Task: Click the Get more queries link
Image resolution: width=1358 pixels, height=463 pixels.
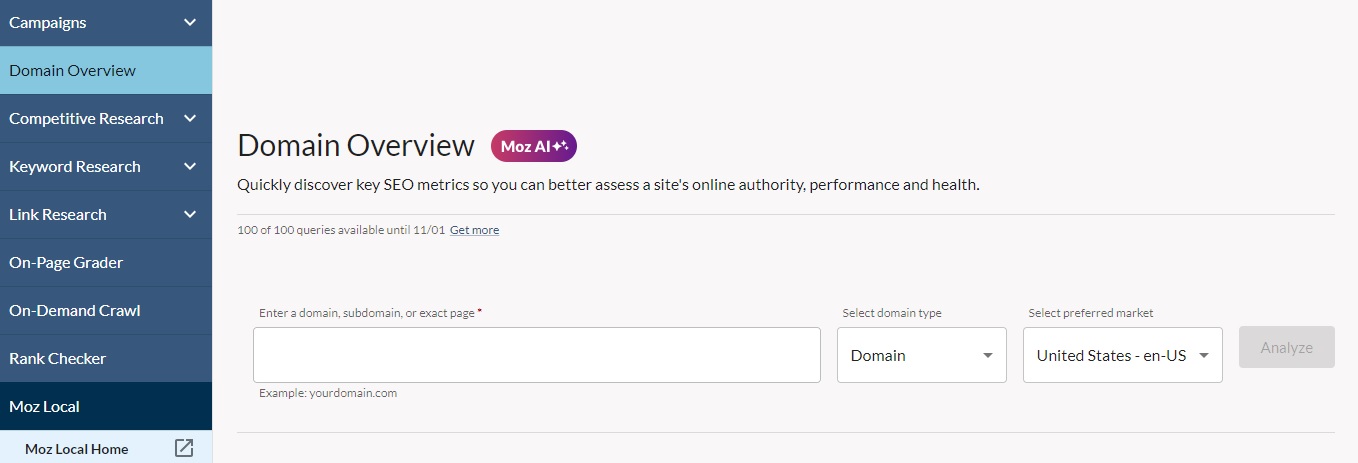Action: click(x=474, y=230)
